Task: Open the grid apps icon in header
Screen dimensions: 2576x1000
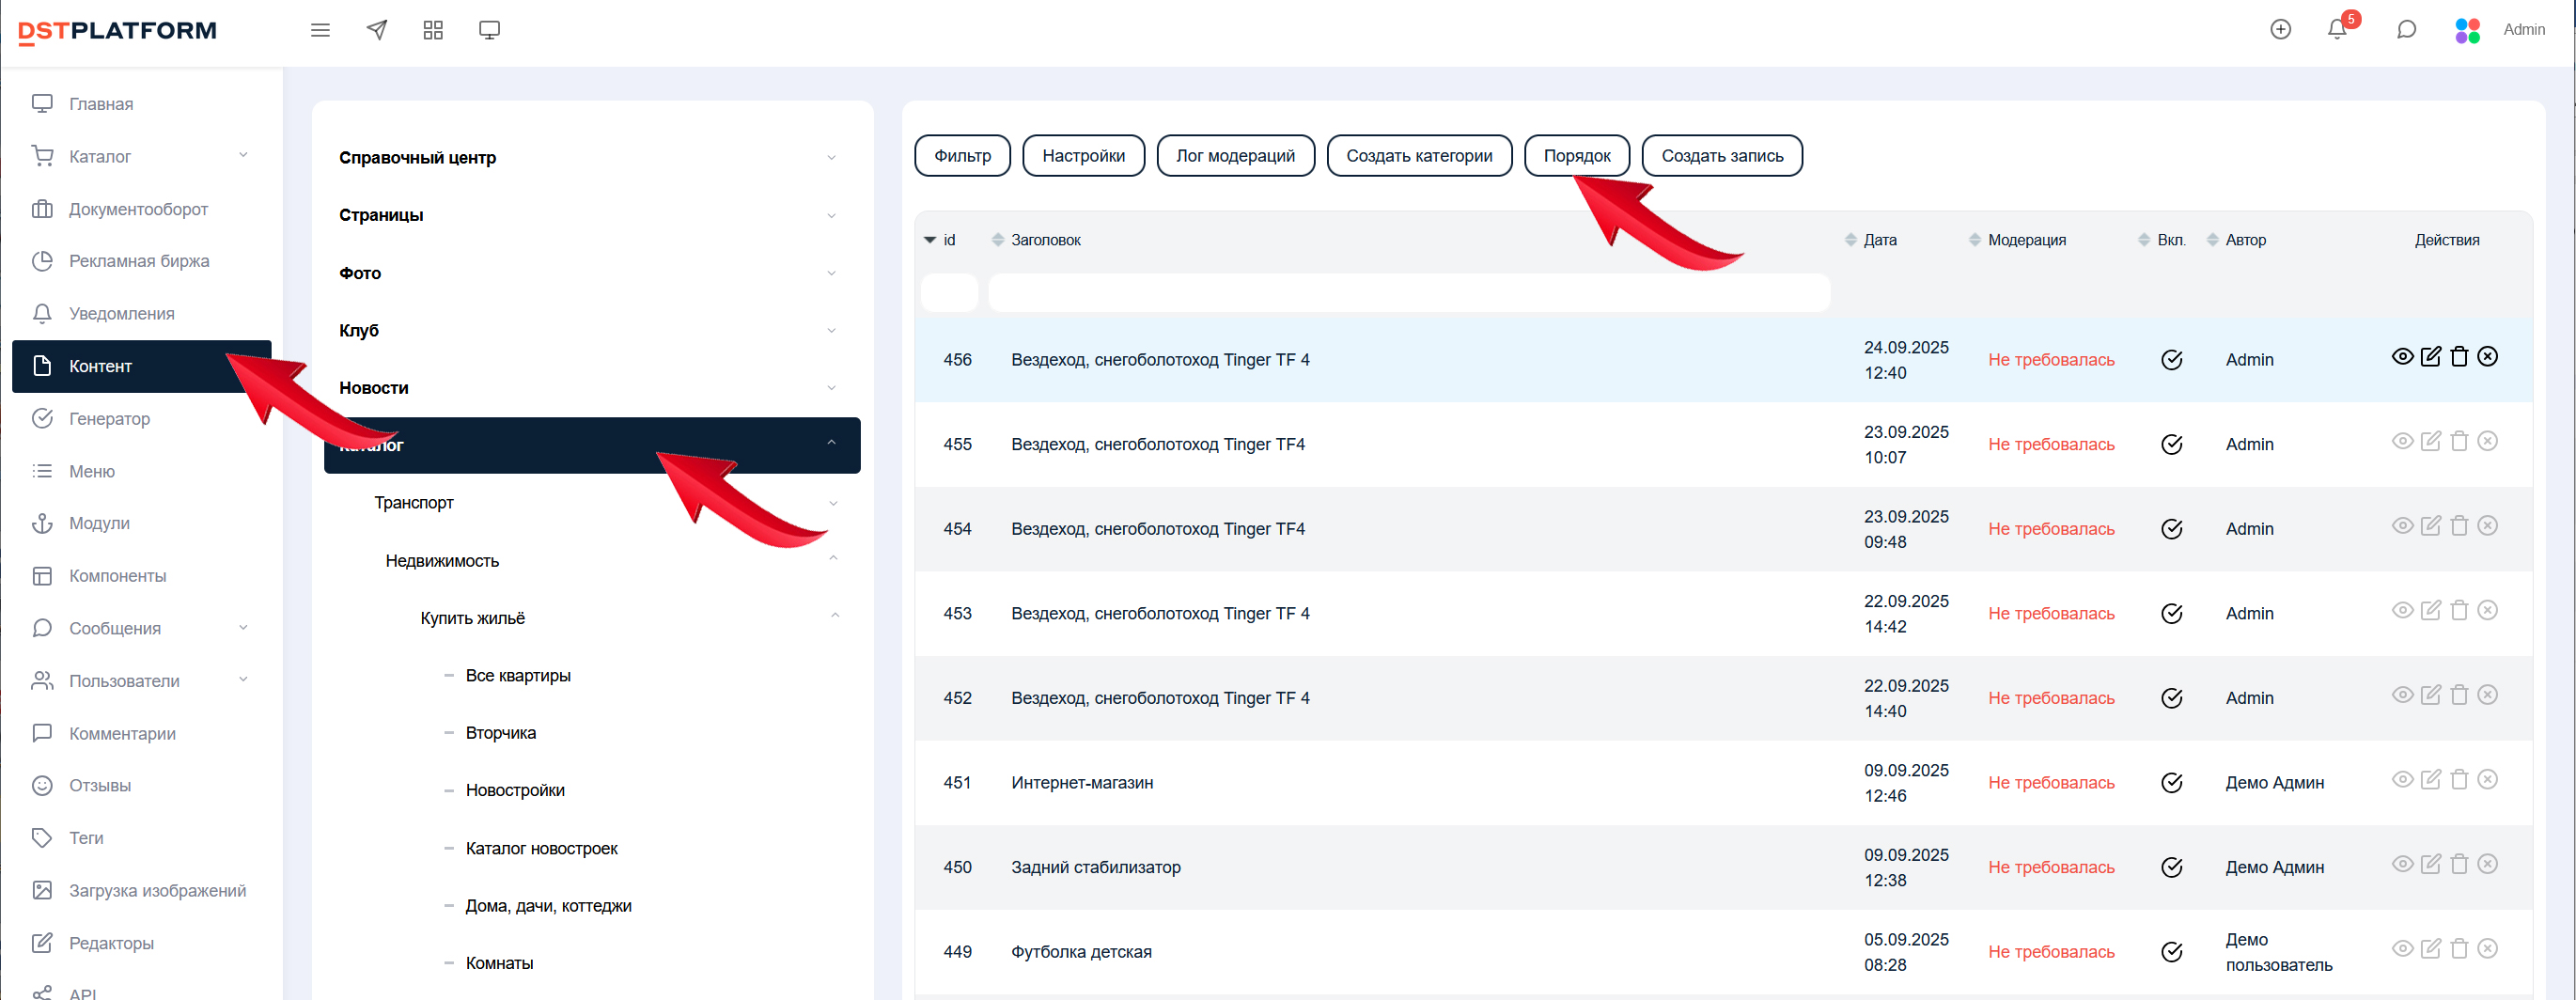Action: [x=433, y=30]
